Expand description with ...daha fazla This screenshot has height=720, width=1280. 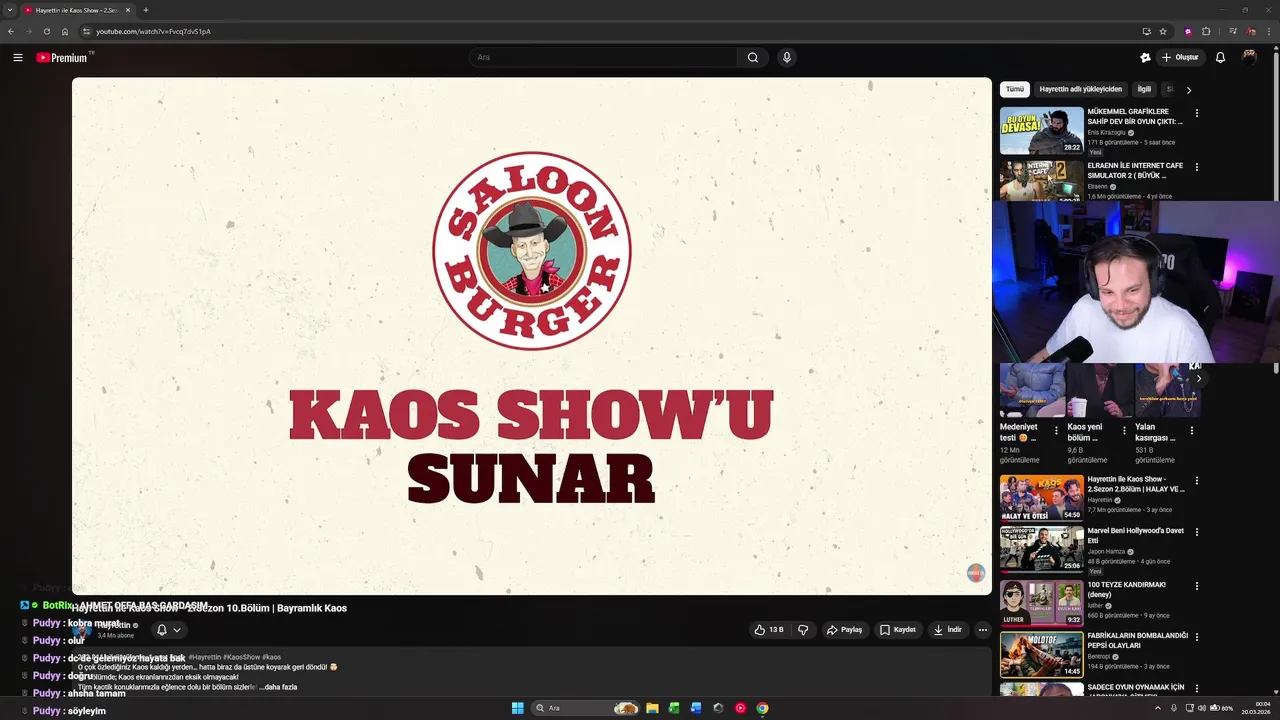coord(279,687)
